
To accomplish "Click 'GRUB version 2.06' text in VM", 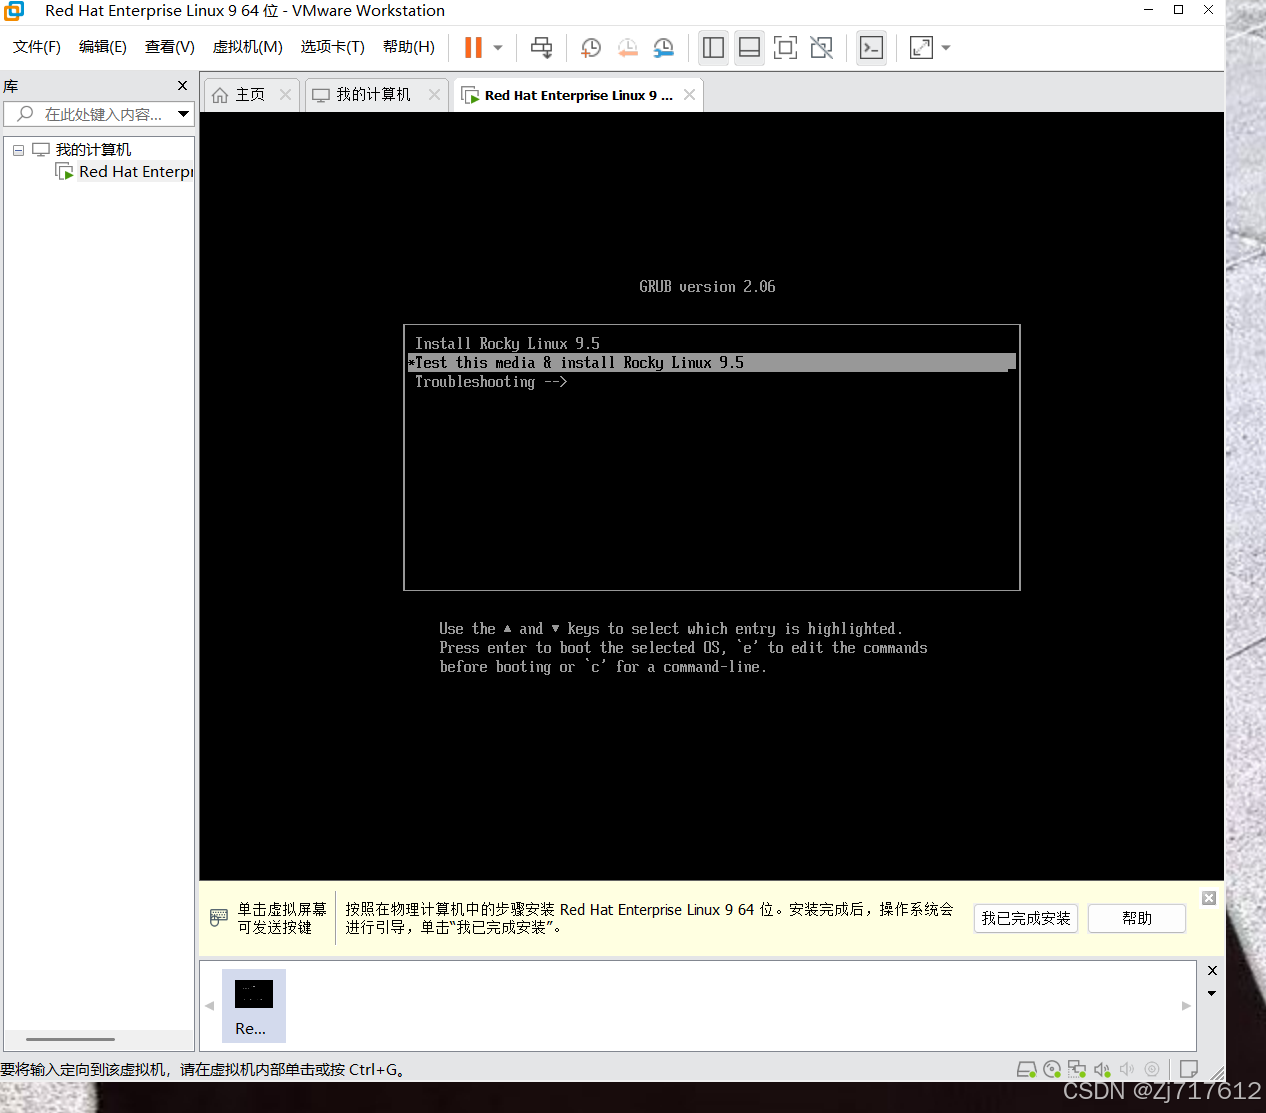I will click(707, 287).
